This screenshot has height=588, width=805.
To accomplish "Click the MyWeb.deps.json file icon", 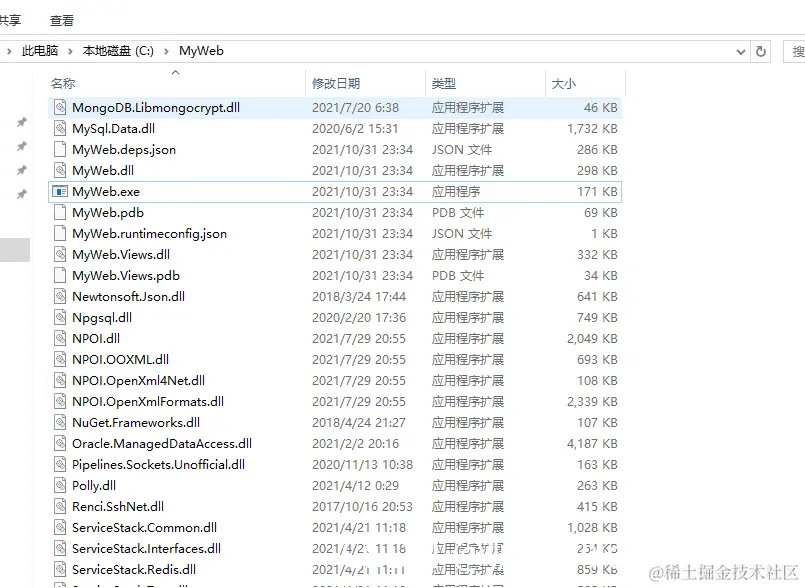I will pos(60,149).
